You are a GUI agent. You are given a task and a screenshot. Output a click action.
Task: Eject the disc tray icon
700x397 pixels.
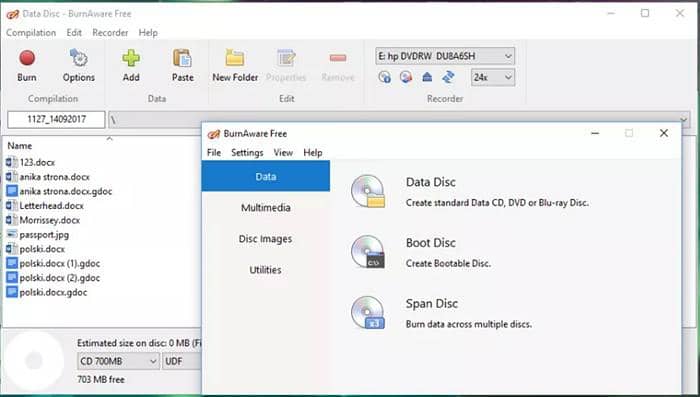pos(427,77)
